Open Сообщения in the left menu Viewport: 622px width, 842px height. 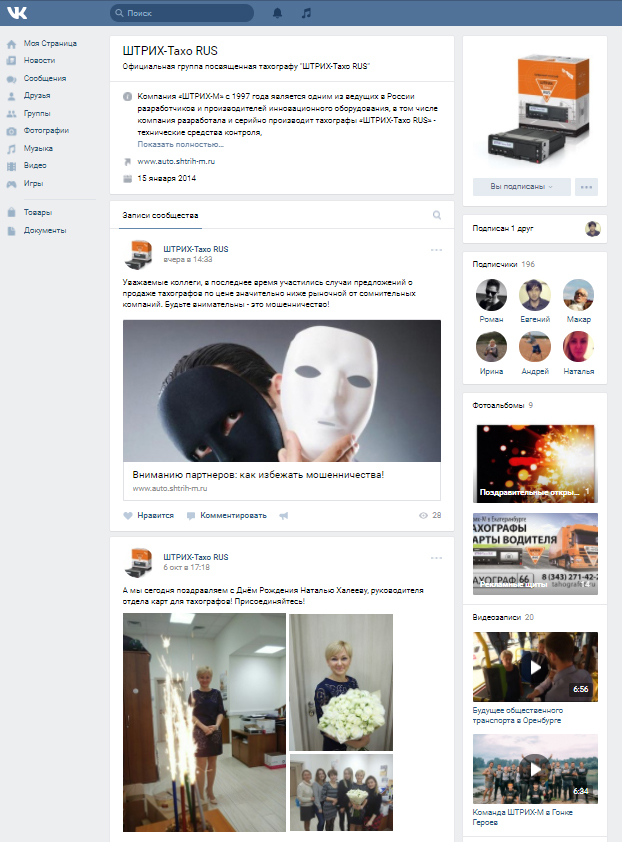[45, 78]
